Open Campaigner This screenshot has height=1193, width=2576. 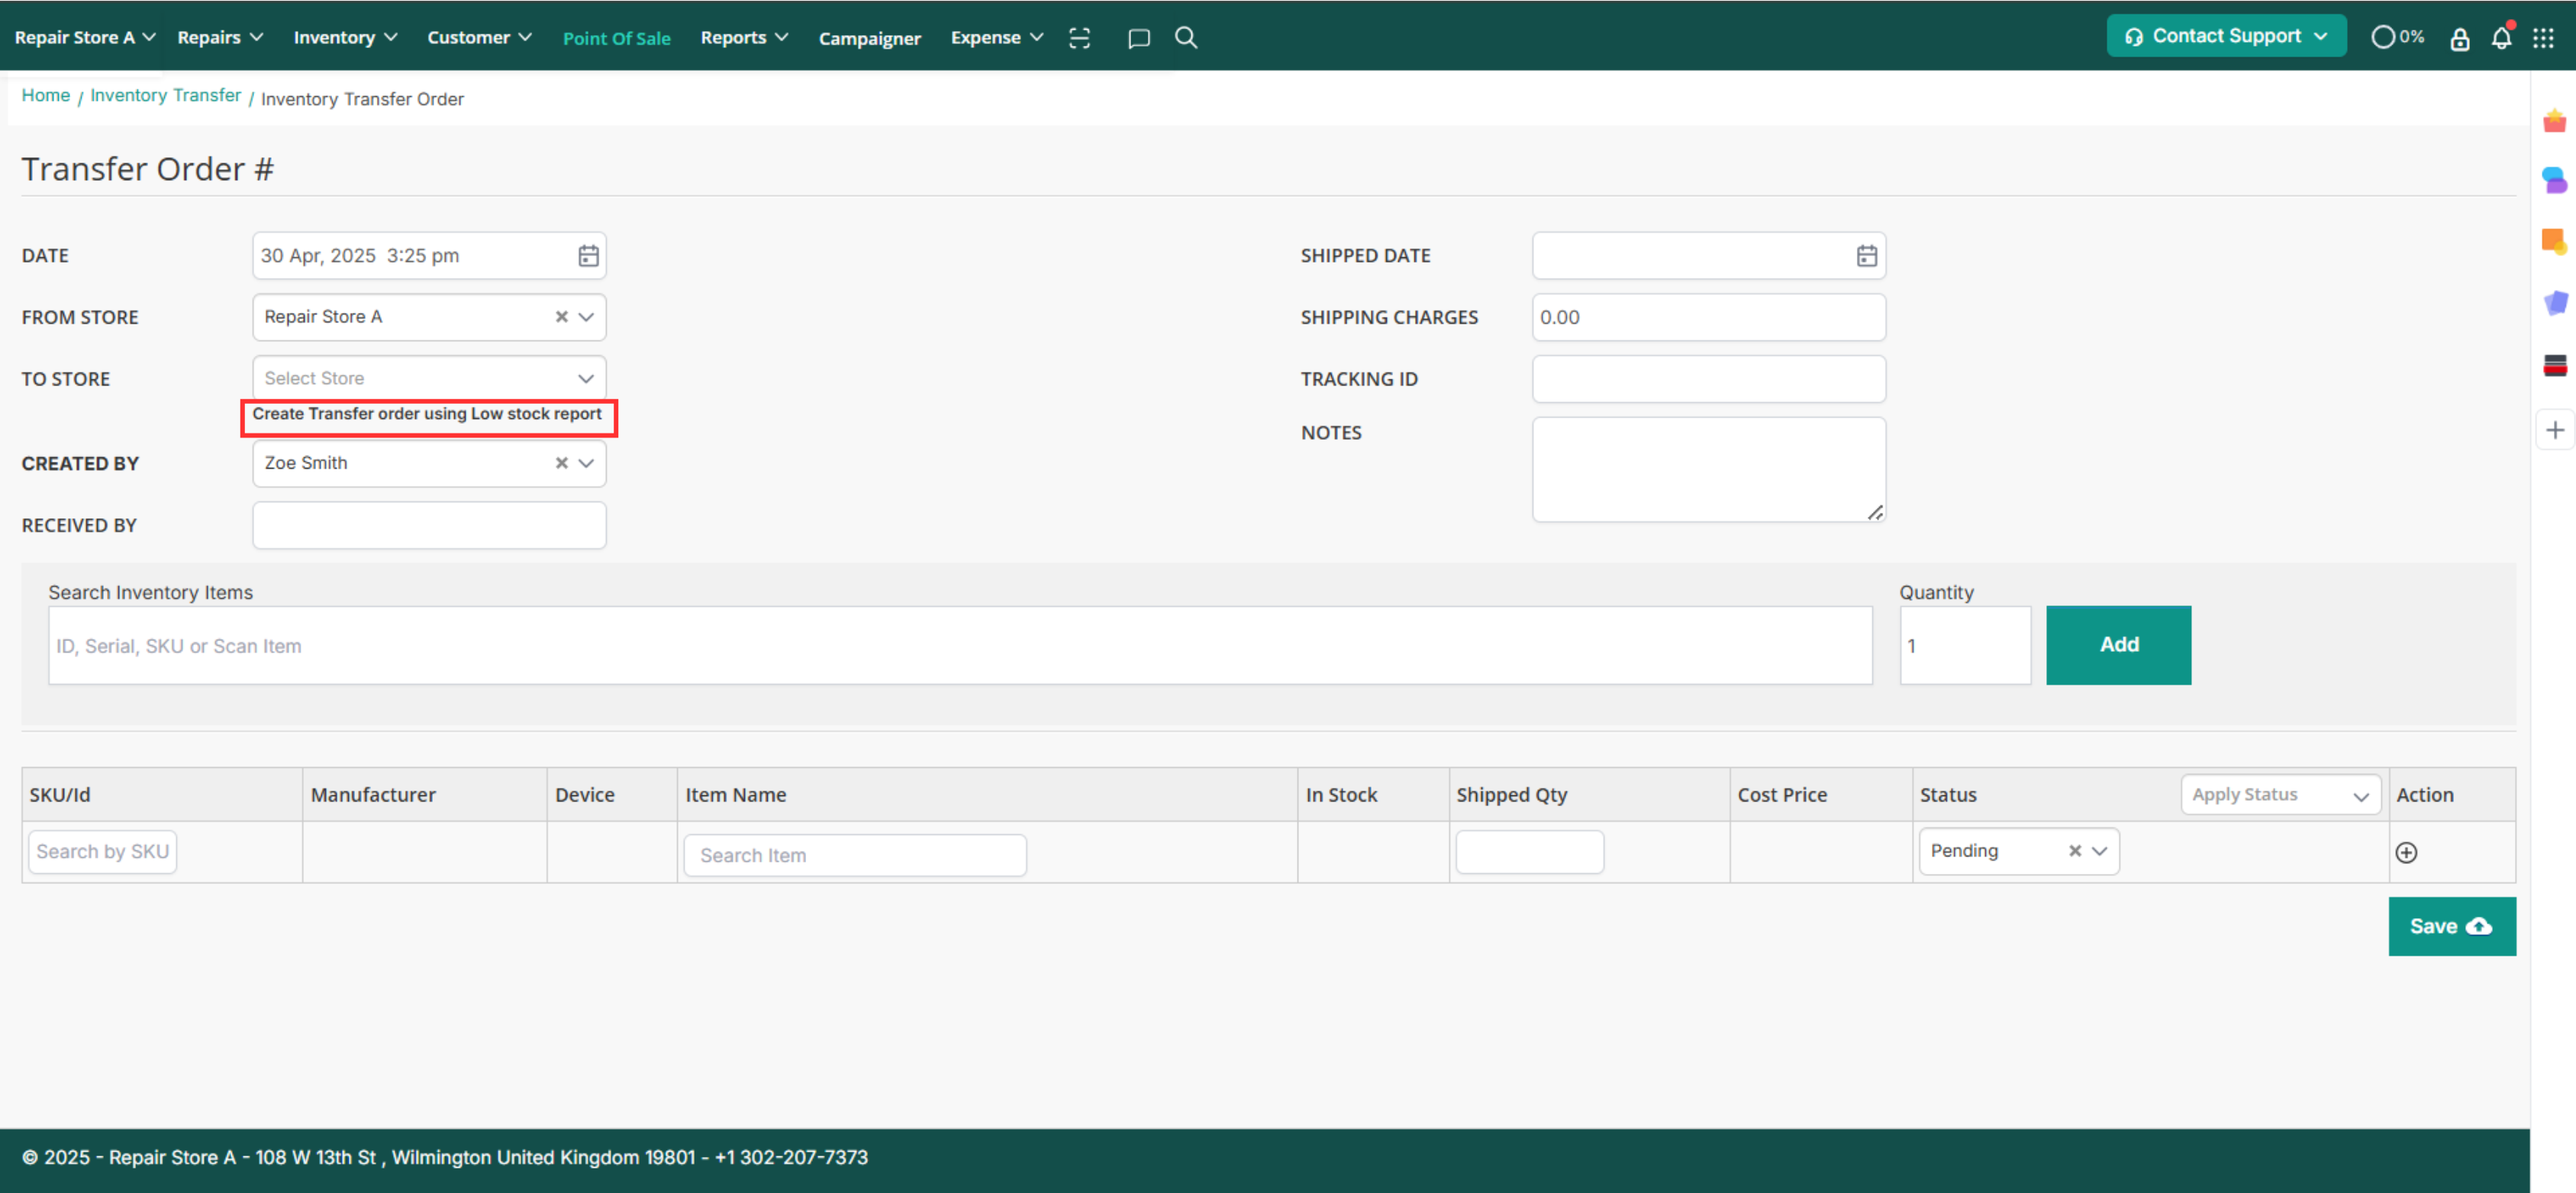tap(869, 38)
